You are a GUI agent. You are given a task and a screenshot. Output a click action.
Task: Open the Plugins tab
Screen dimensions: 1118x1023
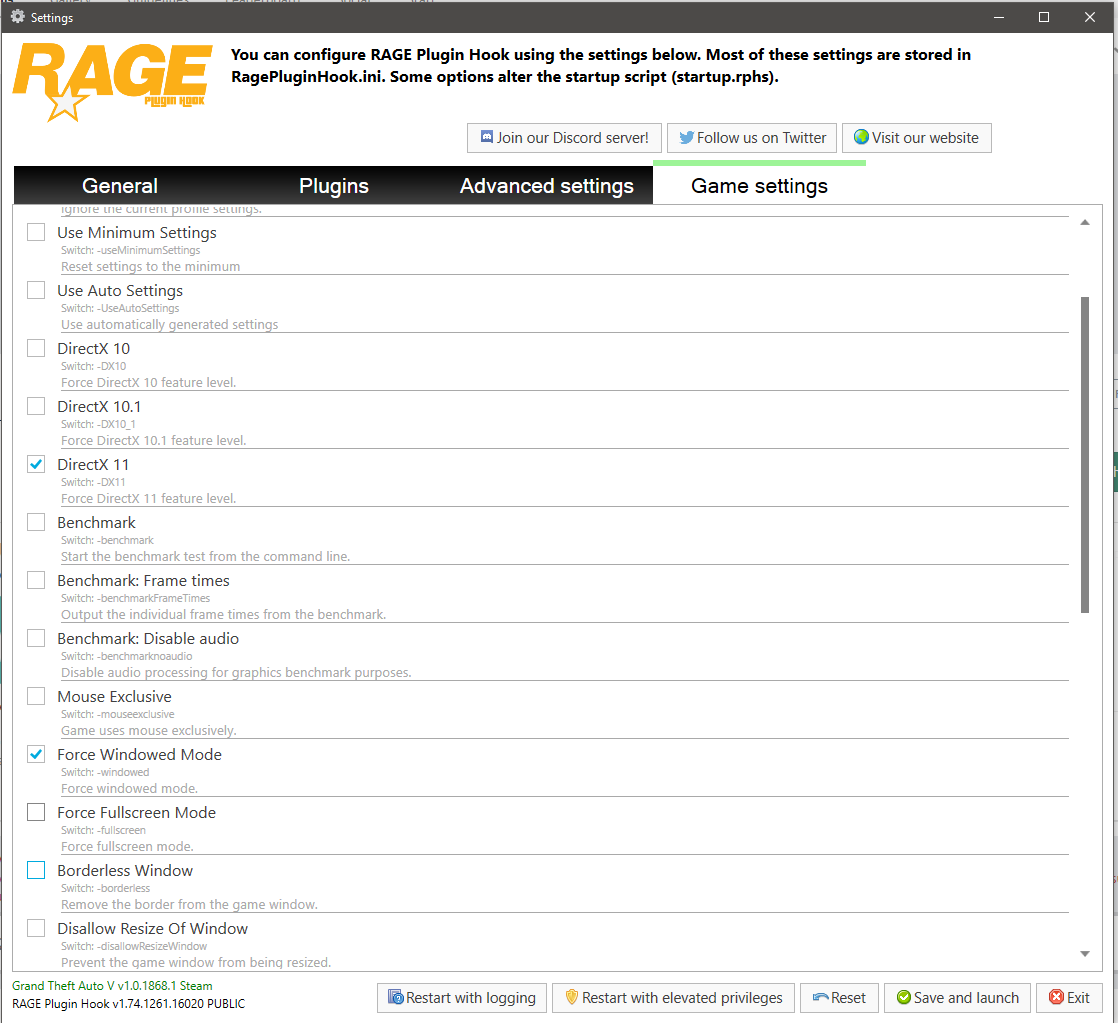coord(334,185)
